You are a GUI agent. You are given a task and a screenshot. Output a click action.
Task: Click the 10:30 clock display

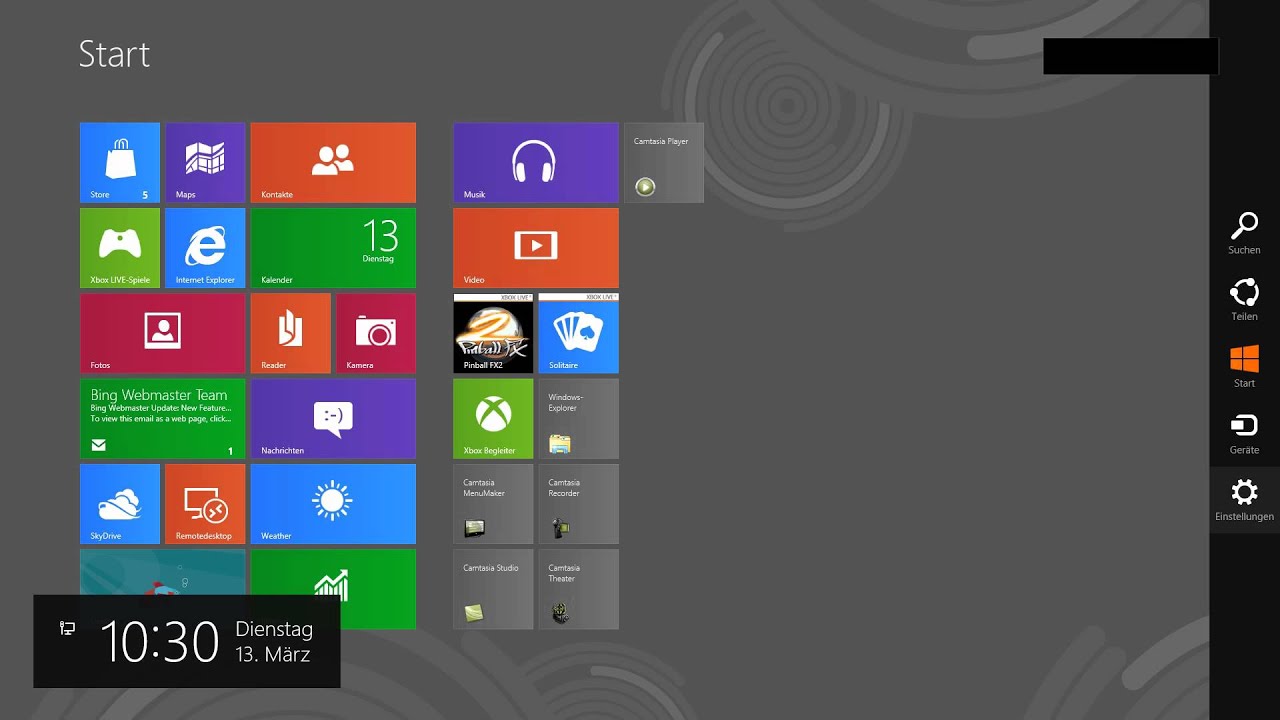[159, 642]
